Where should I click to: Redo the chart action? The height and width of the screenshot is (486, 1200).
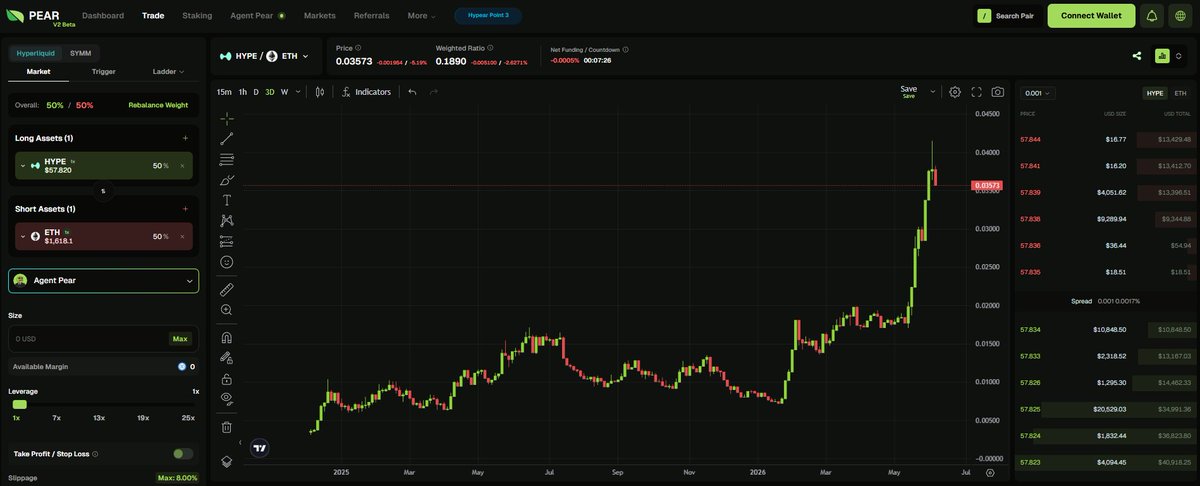[x=434, y=92]
